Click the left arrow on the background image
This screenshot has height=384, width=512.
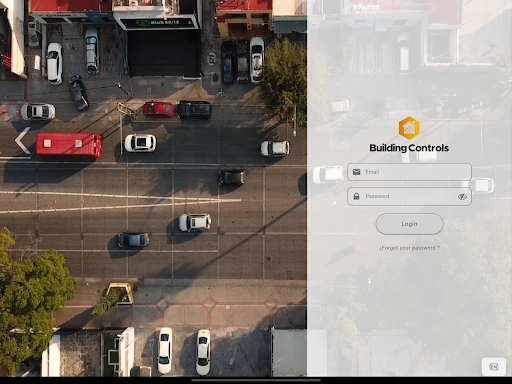coord(23,141)
